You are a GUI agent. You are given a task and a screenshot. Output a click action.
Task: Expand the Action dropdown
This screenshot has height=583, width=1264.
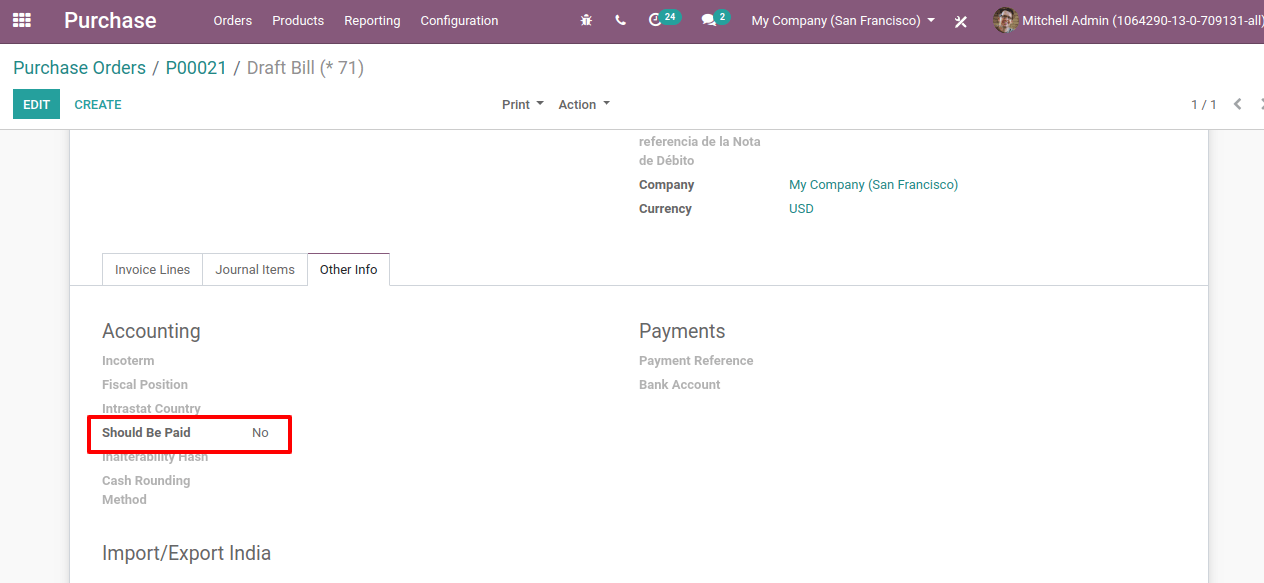(584, 104)
